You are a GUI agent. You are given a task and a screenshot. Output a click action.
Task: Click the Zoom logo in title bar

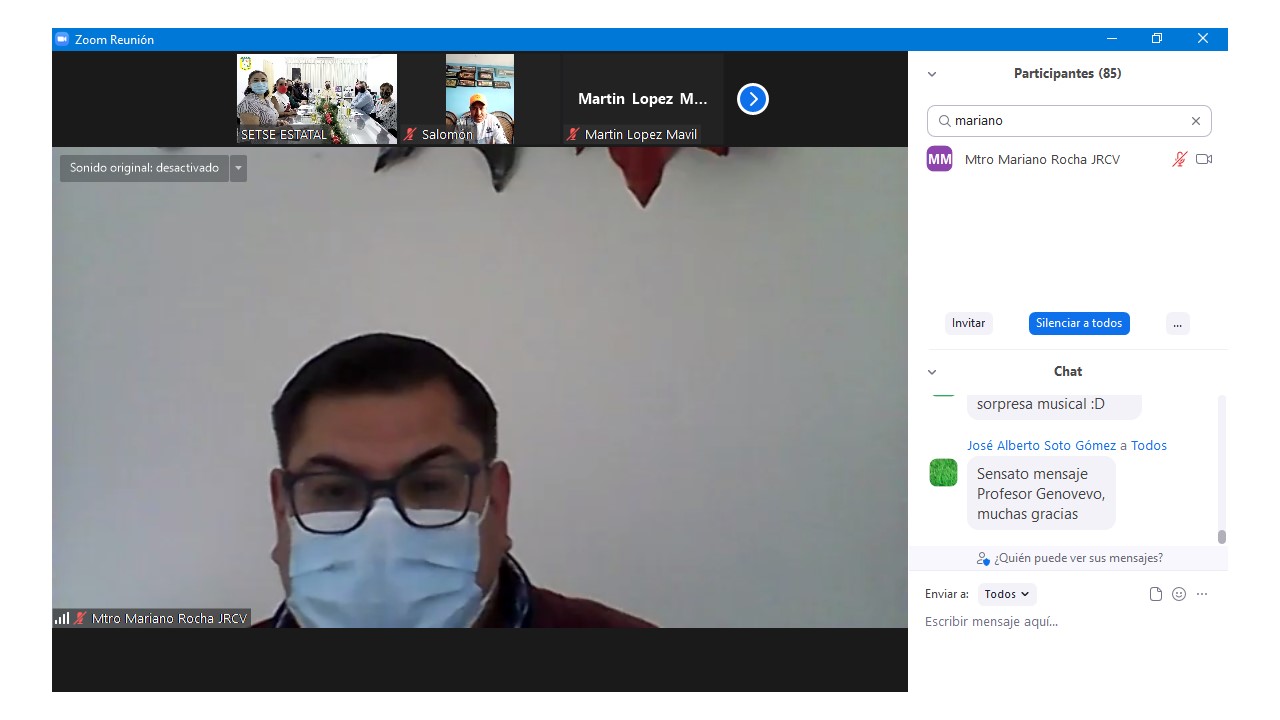pyautogui.click(x=62, y=39)
